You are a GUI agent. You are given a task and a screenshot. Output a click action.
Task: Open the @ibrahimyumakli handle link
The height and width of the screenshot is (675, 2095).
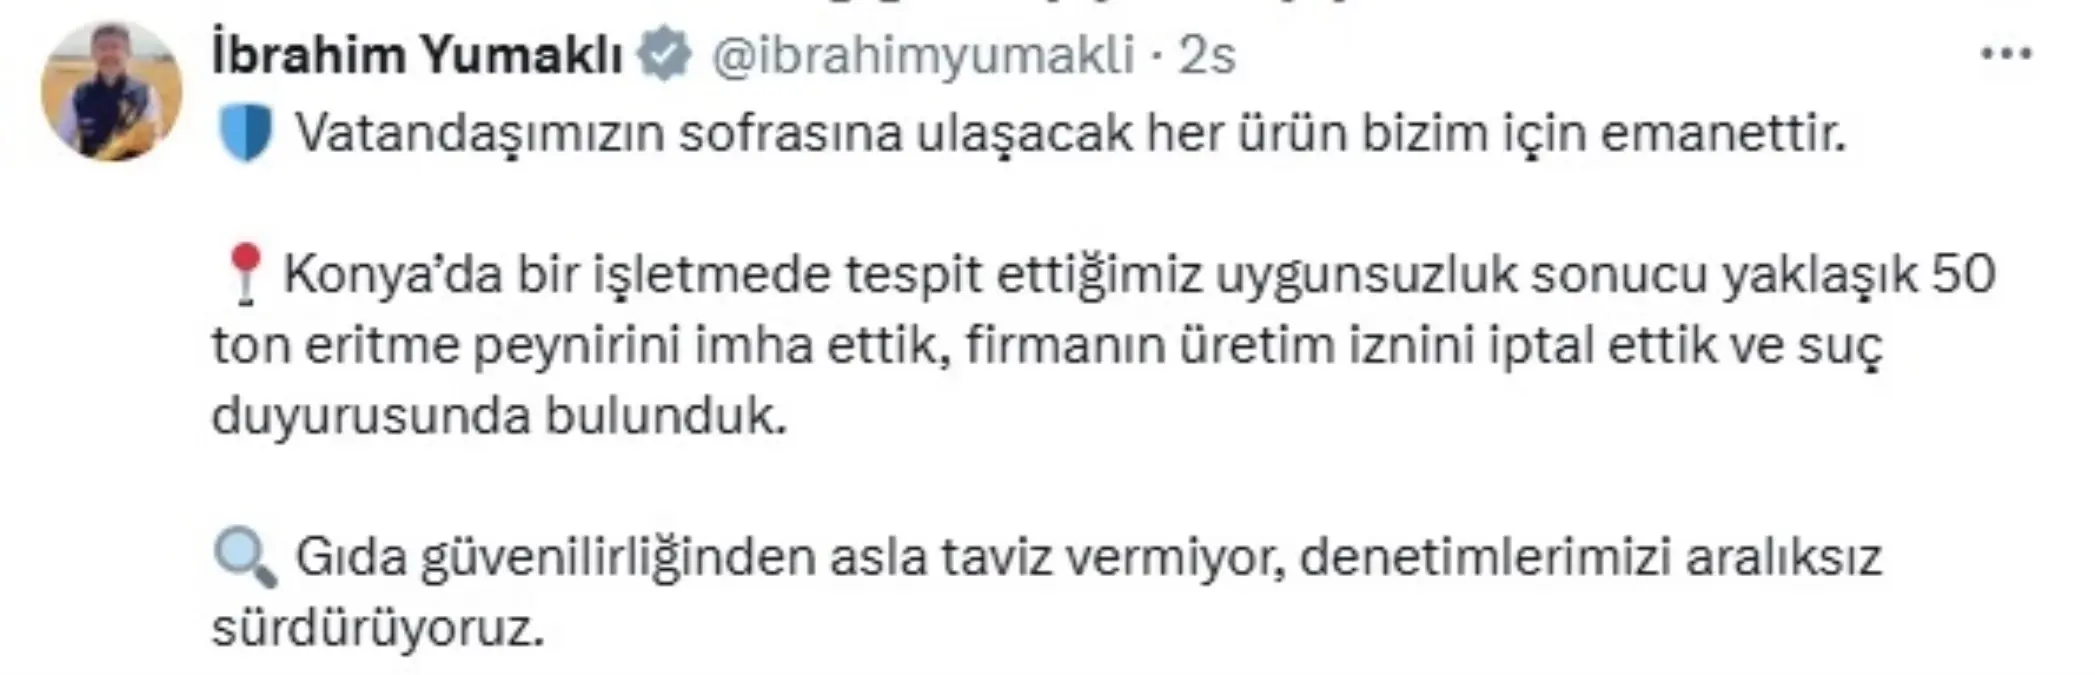(922, 56)
